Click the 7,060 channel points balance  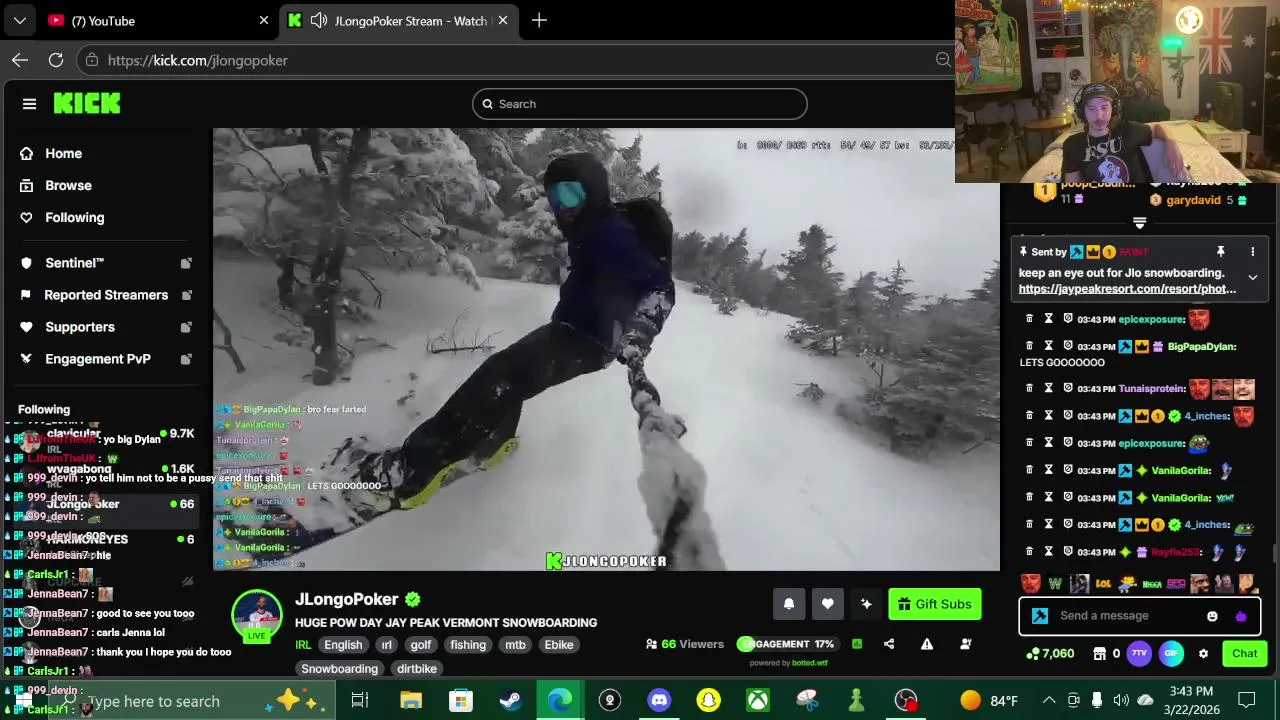(1050, 653)
